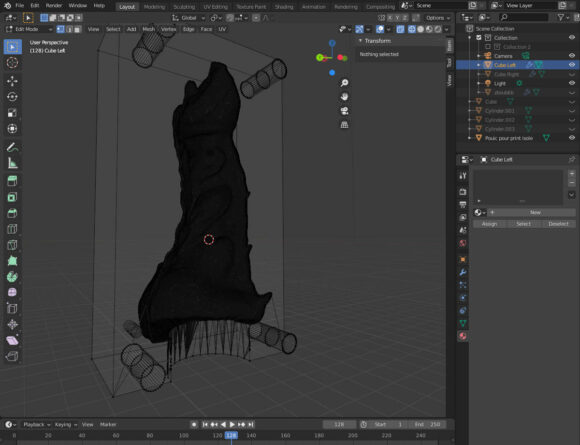580x445 pixels.
Task: Select the Smooth tool
Action: (13, 293)
